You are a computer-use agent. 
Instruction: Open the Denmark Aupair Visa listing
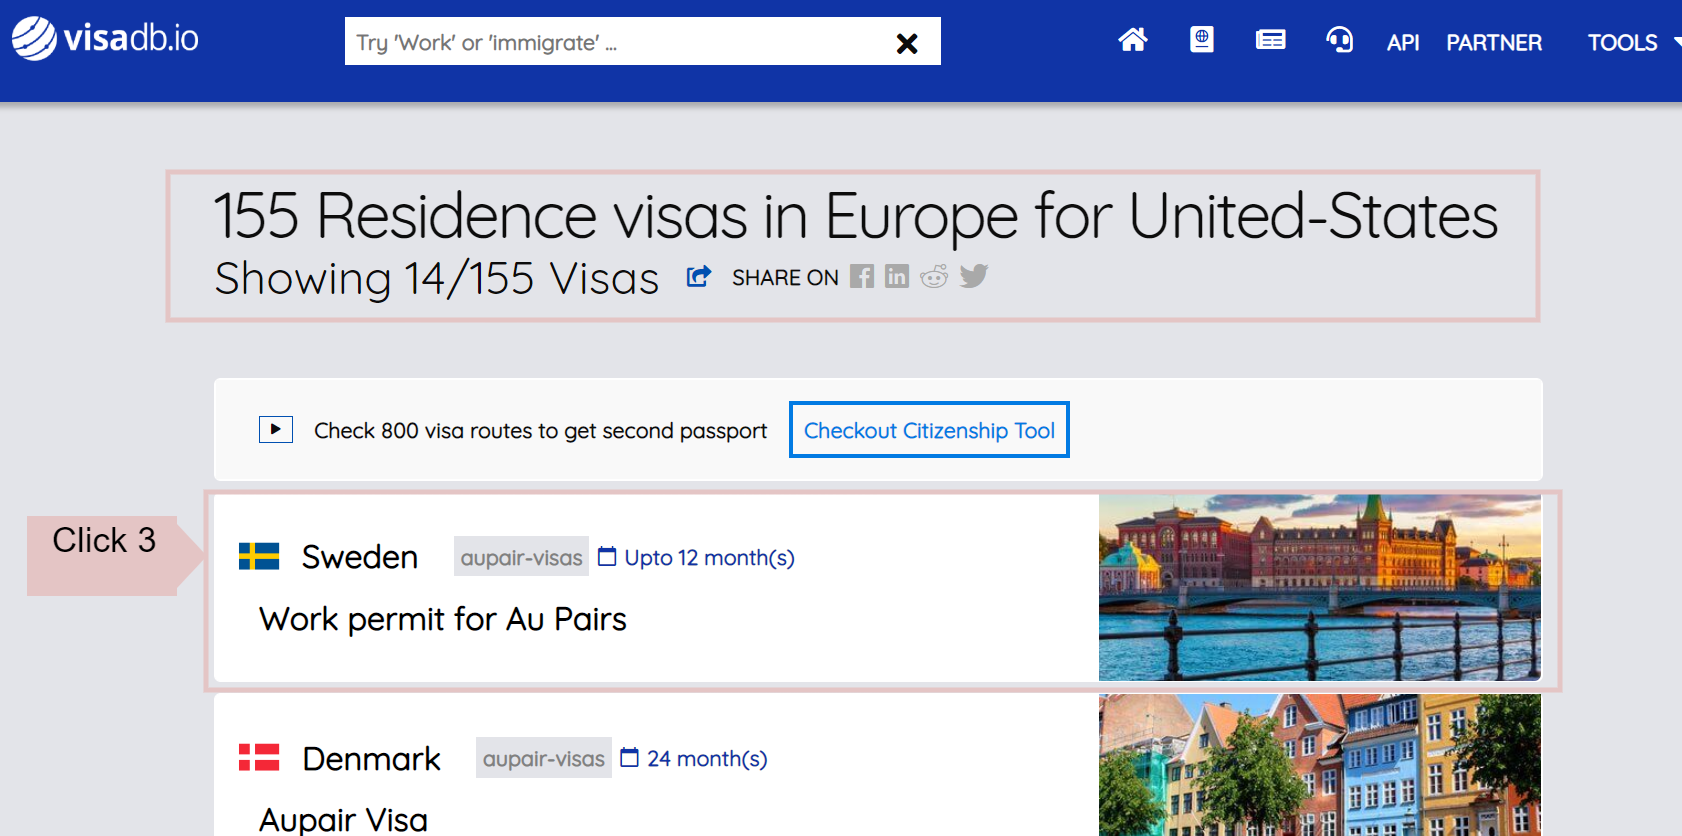pos(343,820)
